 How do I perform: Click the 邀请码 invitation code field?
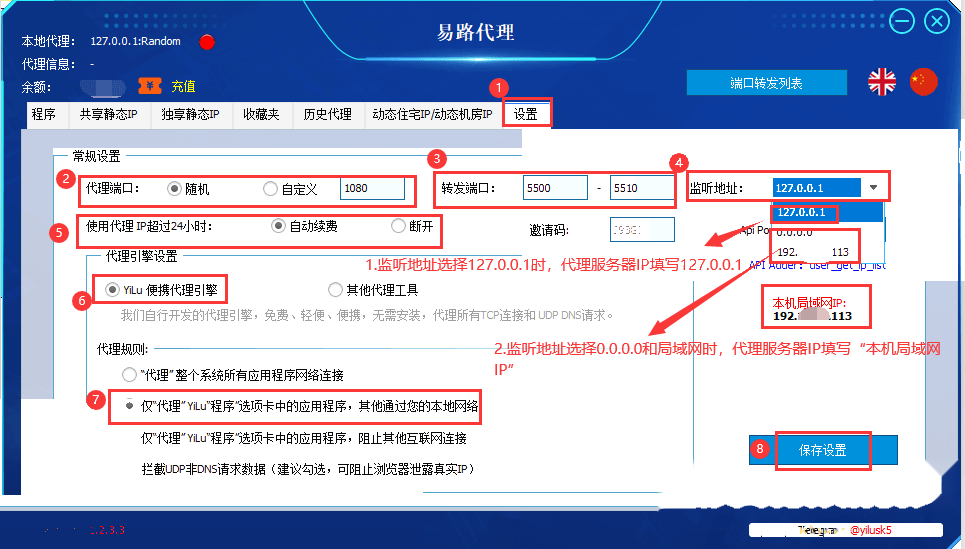642,230
